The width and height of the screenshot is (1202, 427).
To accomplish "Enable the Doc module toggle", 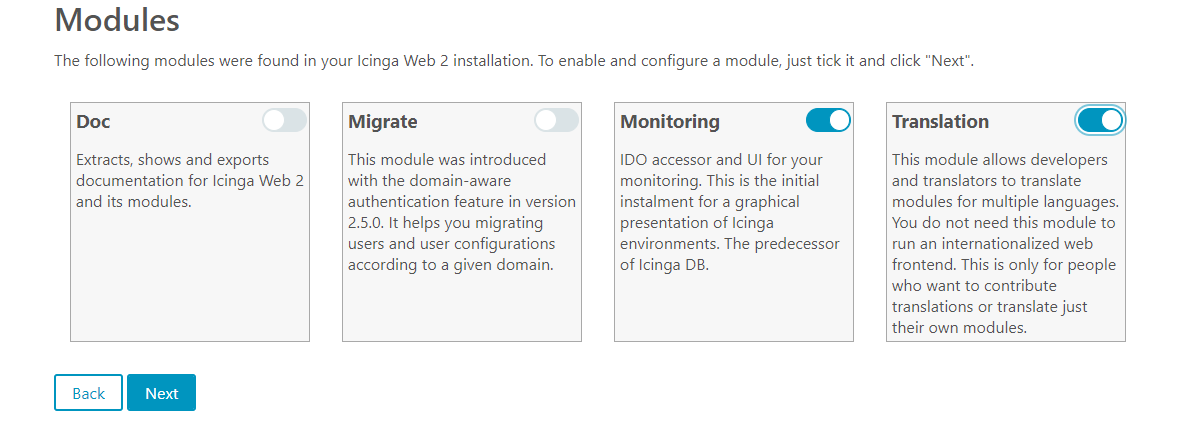I will [x=285, y=121].
